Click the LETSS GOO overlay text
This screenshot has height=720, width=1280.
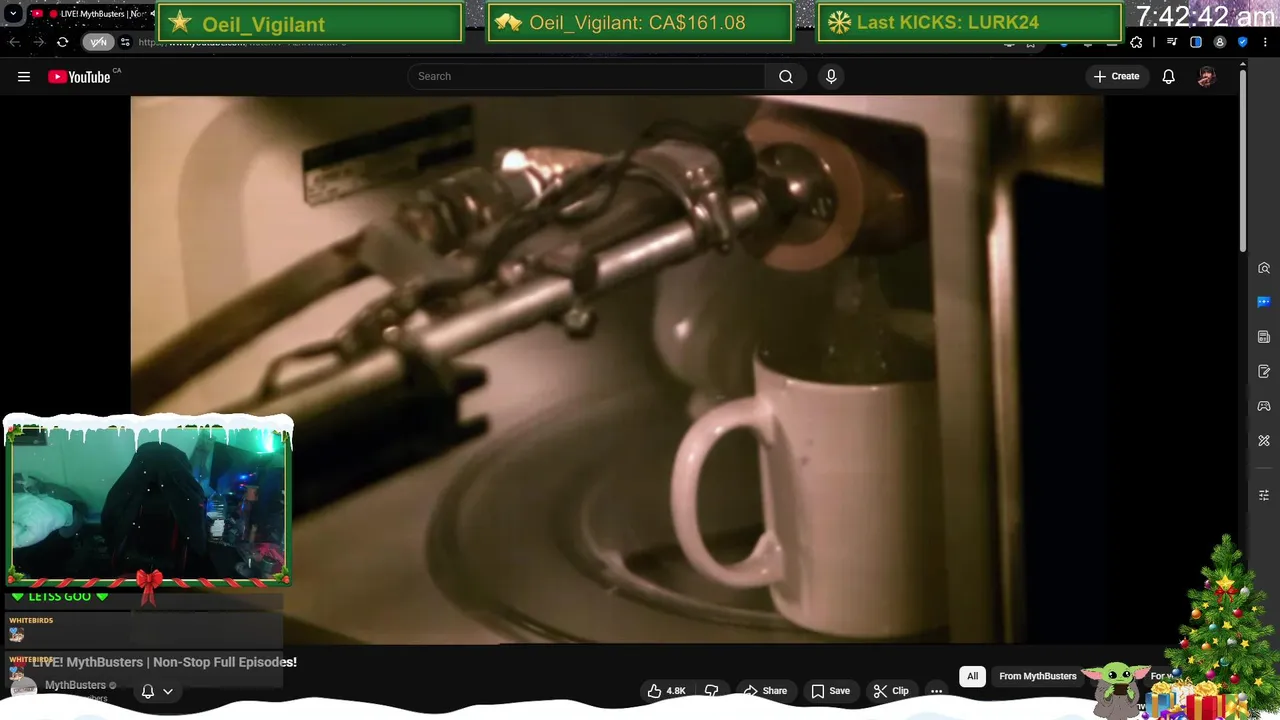[59, 596]
